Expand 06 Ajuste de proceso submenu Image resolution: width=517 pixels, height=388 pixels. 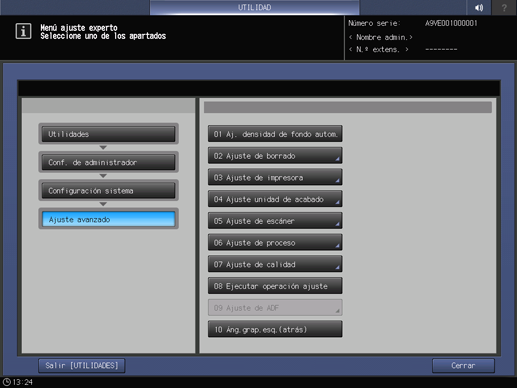[275, 242]
